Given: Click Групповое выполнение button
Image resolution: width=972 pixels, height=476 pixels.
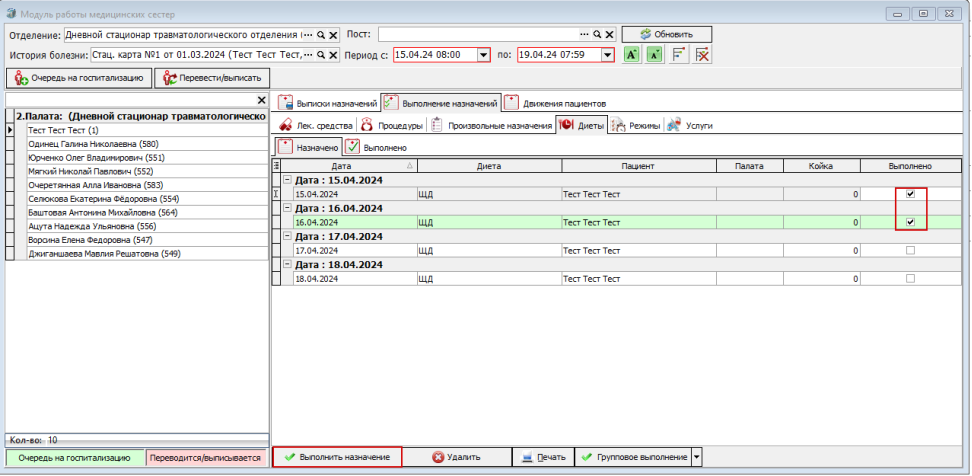Looking at the screenshot, I should click(x=633, y=457).
